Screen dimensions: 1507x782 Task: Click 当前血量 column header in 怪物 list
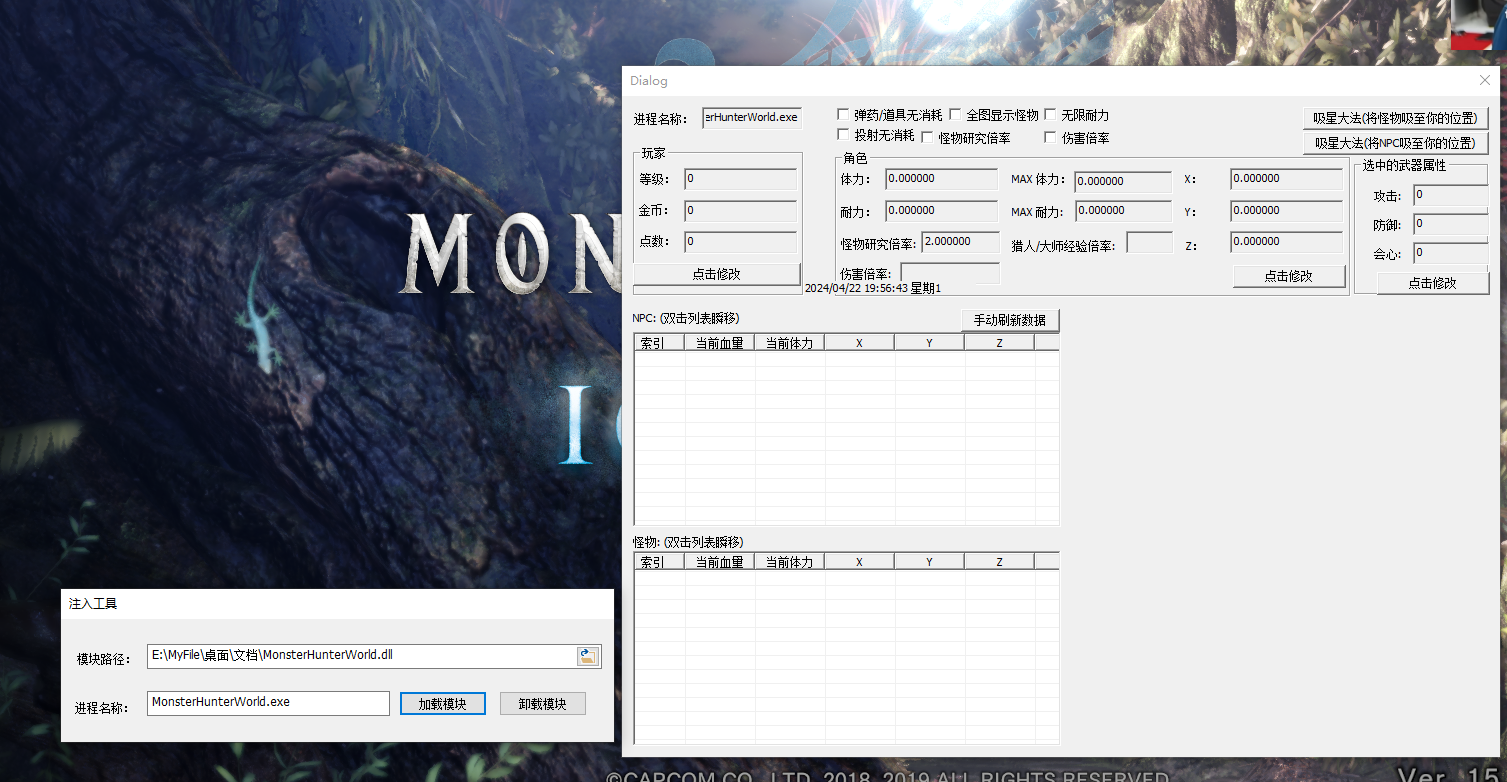tap(720, 561)
